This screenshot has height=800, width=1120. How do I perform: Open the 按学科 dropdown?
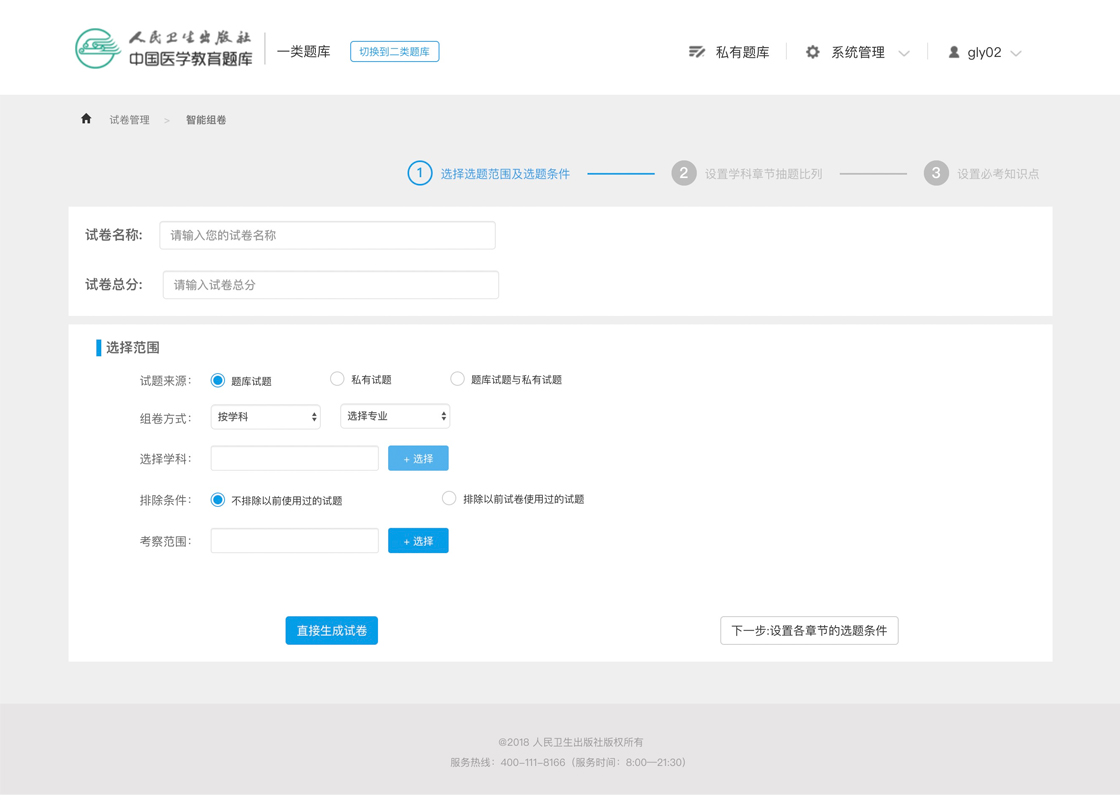click(265, 417)
